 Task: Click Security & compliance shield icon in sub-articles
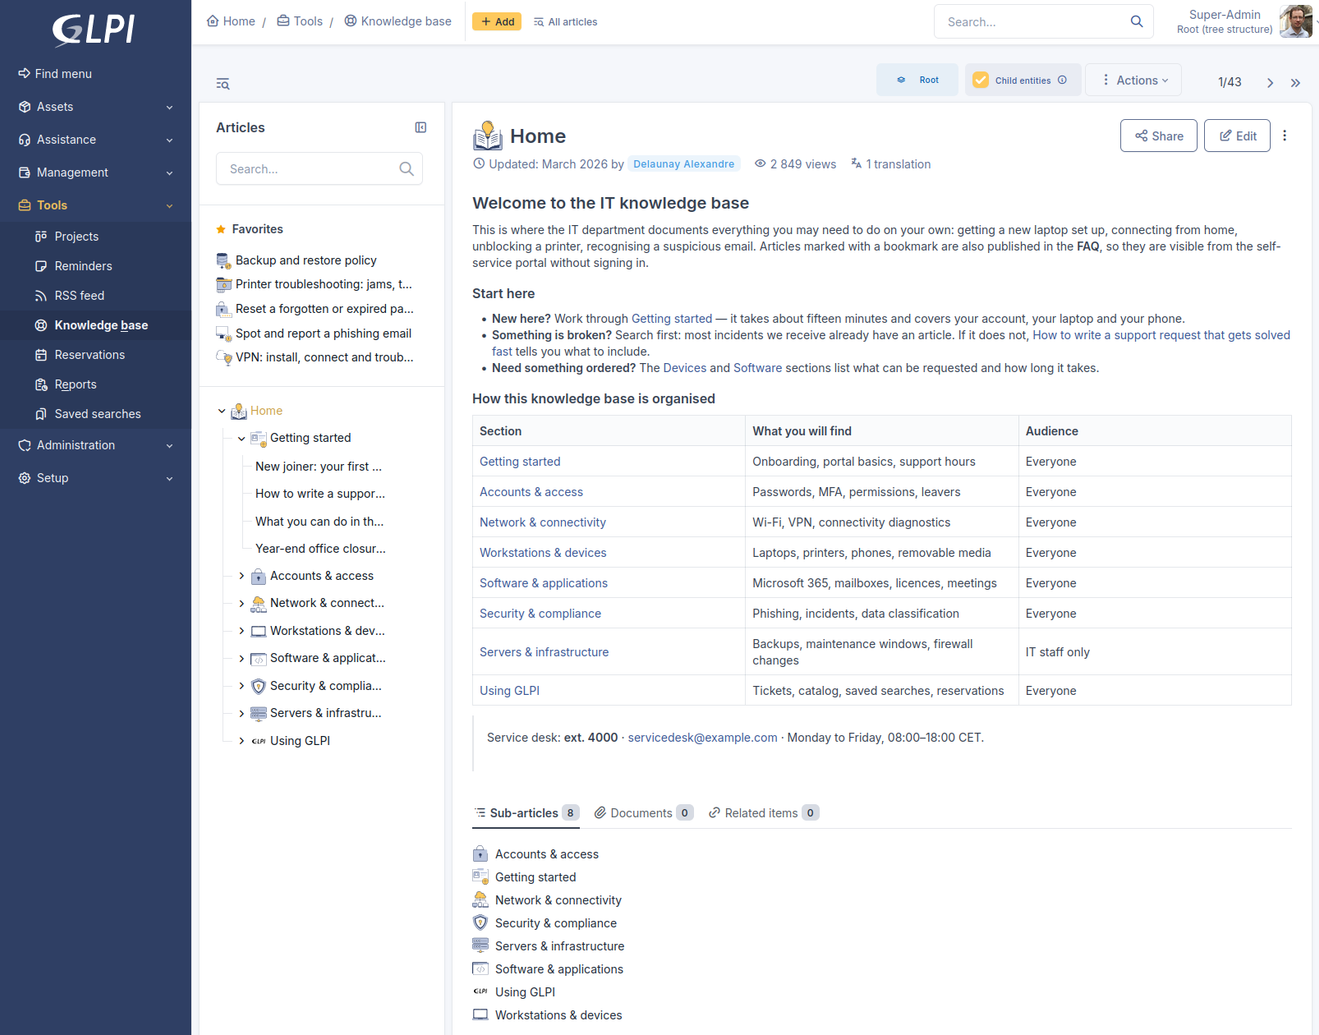(480, 922)
